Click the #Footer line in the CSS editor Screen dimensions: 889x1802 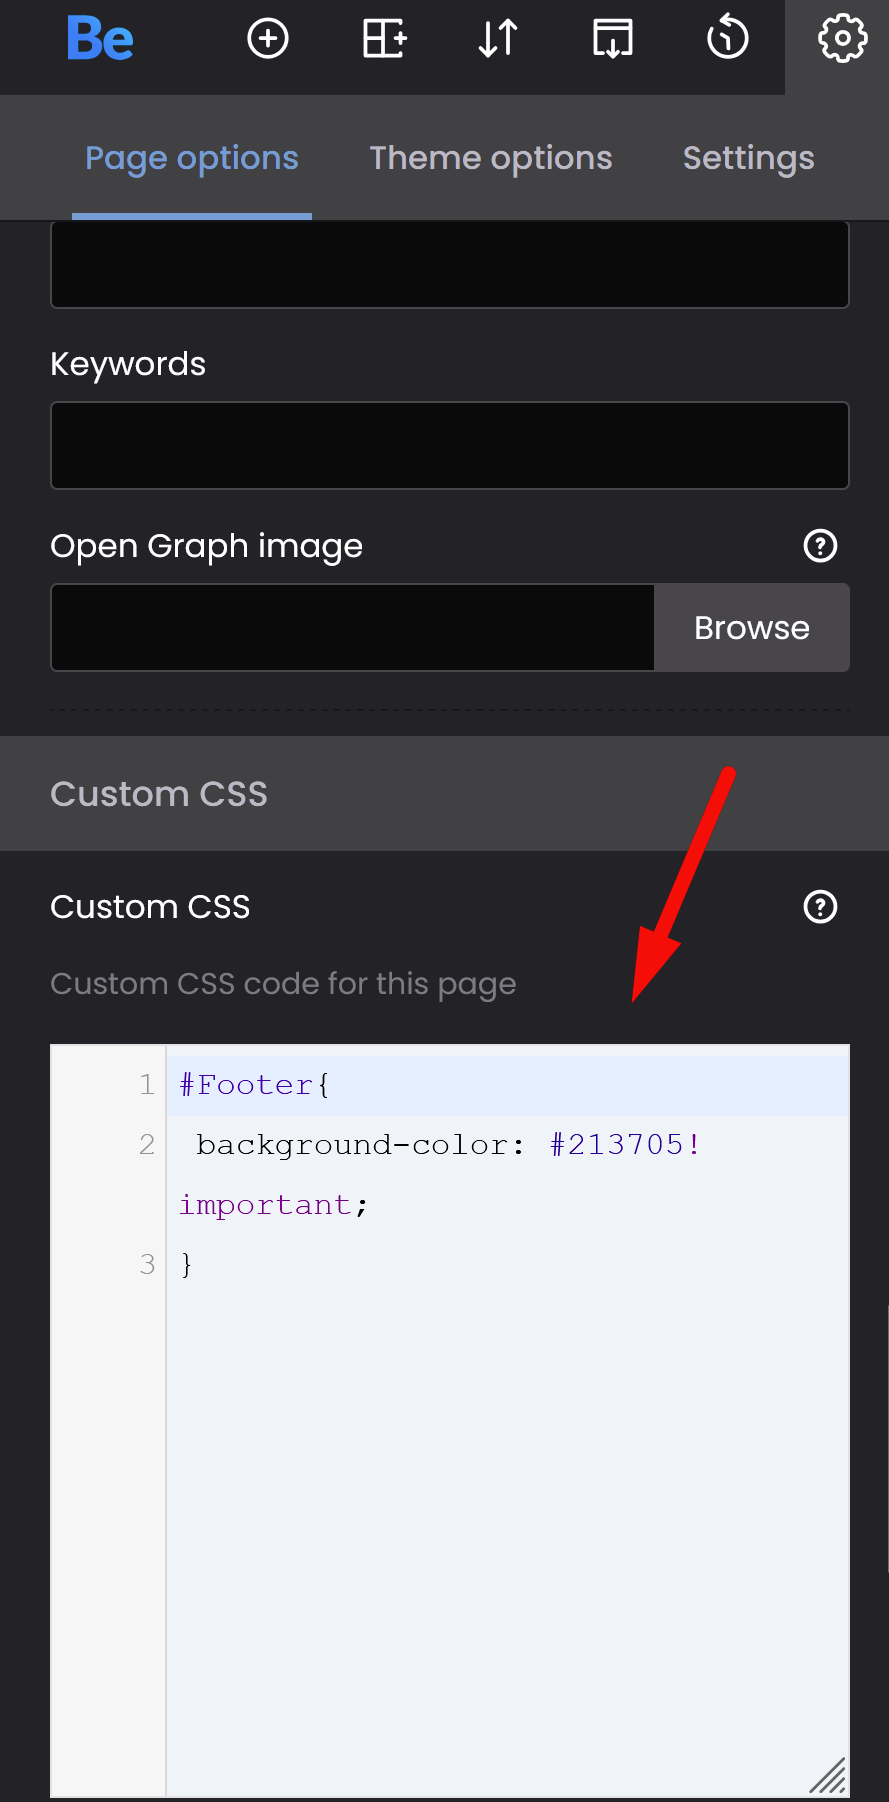(x=255, y=1085)
